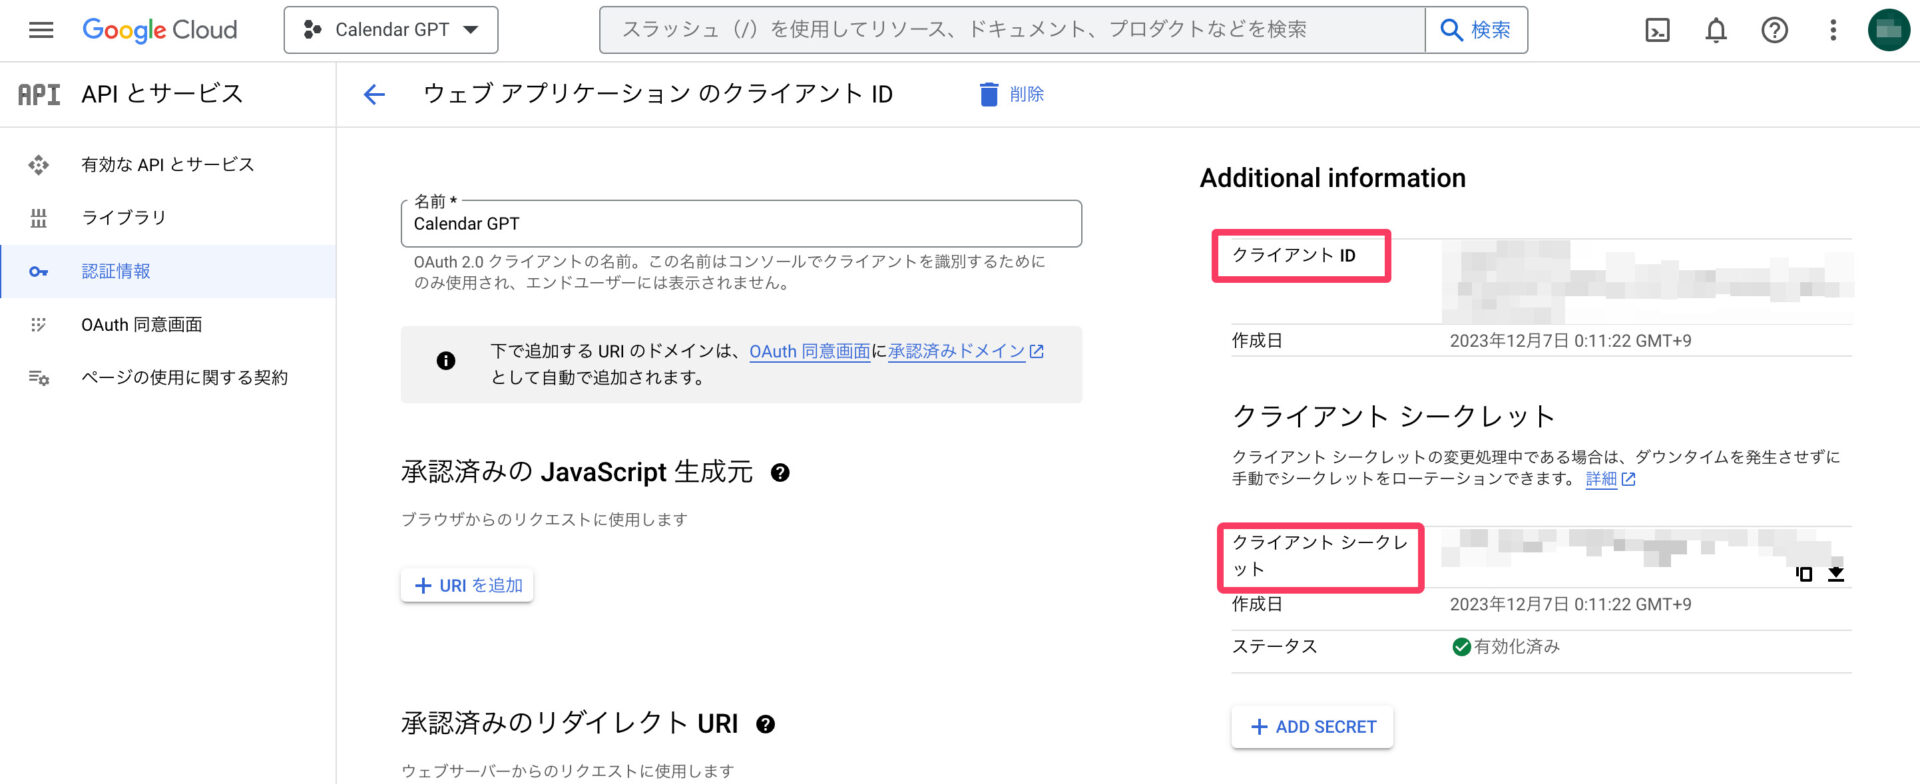
Task: Show help for 承認済みのリダイレクト URI
Action: coord(765,725)
